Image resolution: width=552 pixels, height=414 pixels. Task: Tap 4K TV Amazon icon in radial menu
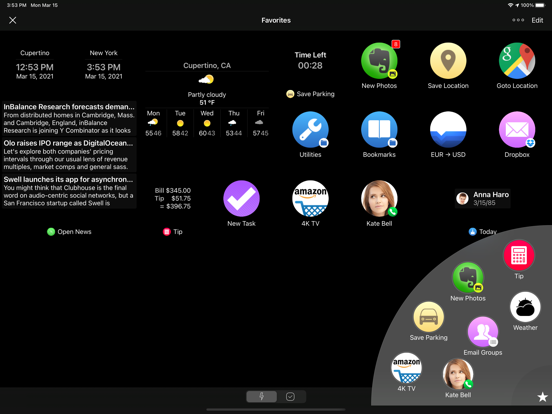[406, 368]
